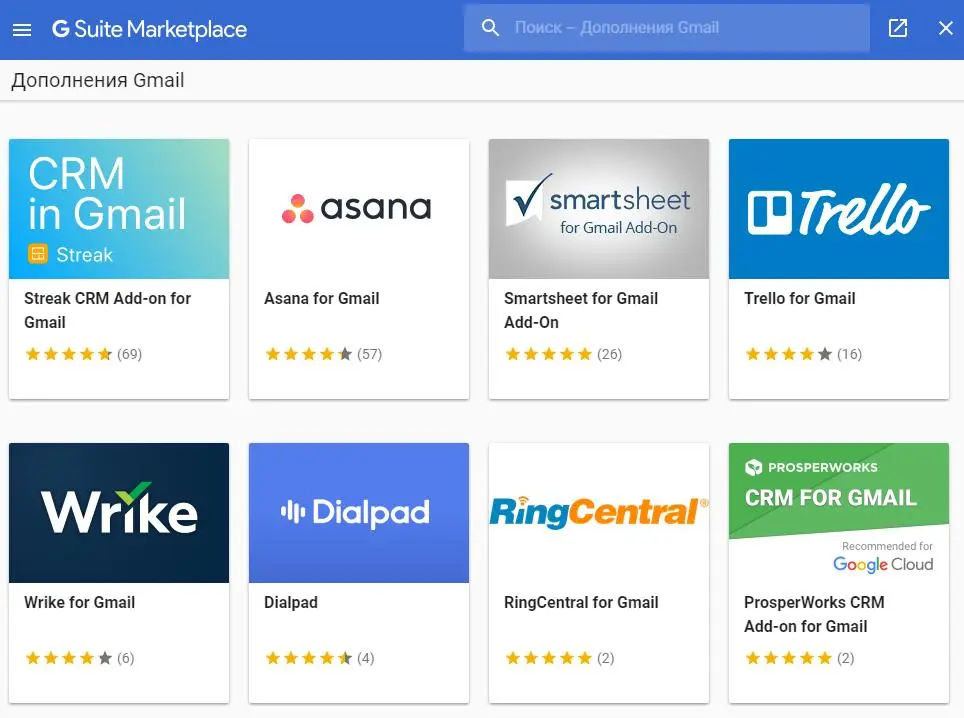Select the RingCentral for Gmail title
This screenshot has height=718, width=964.
581,602
